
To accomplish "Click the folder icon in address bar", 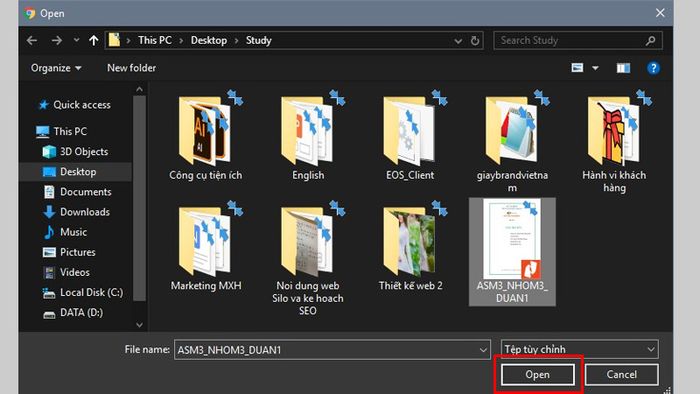I will click(114, 40).
